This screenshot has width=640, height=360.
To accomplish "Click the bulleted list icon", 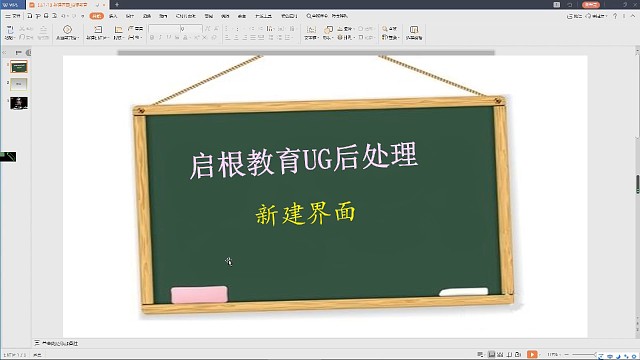I will tap(227, 29).
